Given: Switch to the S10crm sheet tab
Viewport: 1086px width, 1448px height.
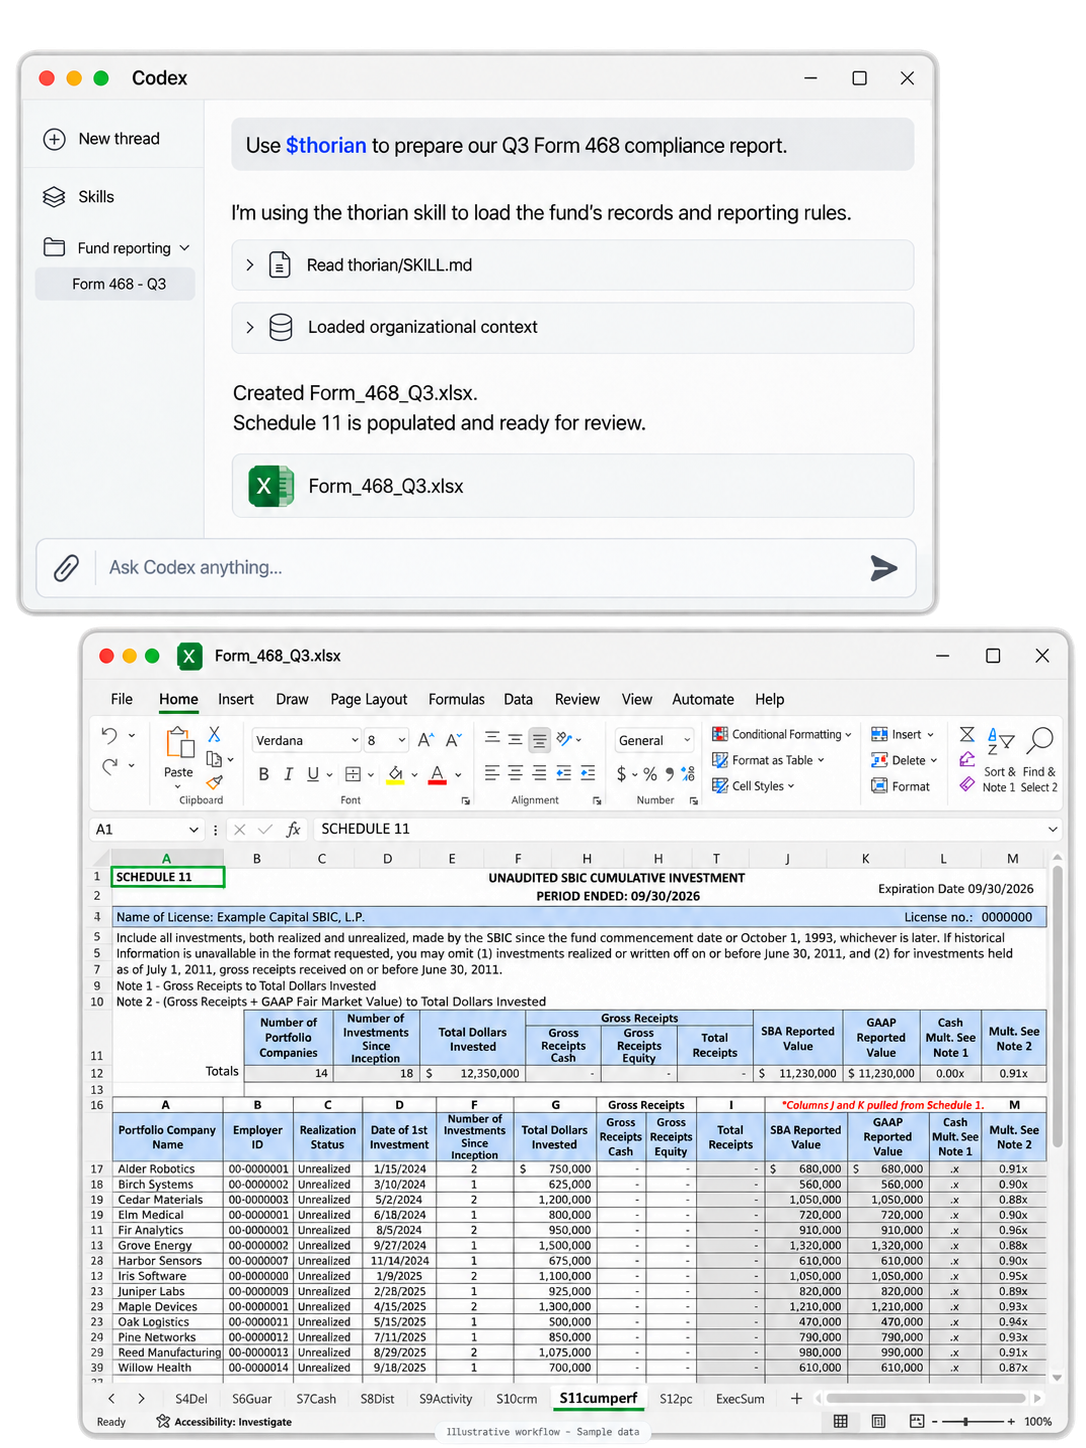Looking at the screenshot, I should click(517, 1399).
